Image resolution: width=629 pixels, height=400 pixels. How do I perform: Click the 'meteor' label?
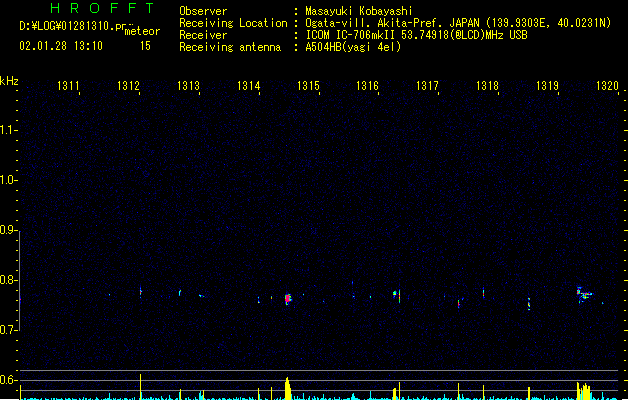click(142, 31)
